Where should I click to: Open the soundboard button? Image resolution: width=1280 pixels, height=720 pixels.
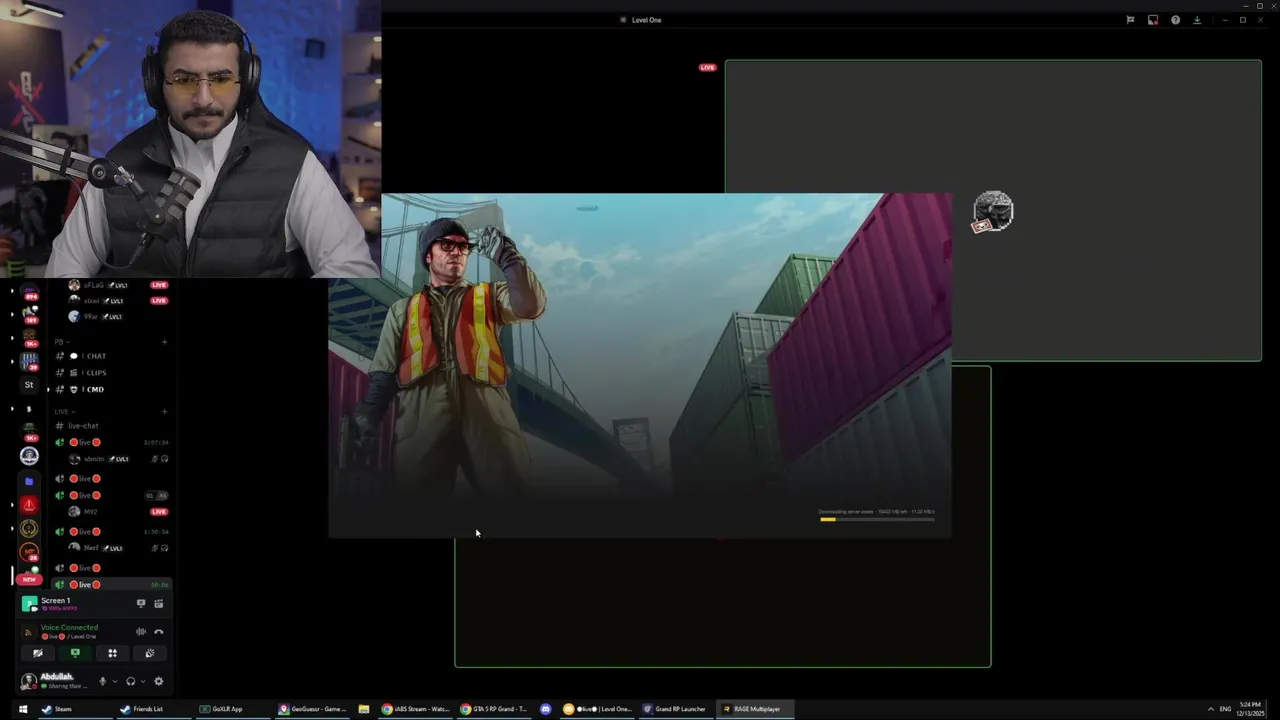tap(149, 653)
